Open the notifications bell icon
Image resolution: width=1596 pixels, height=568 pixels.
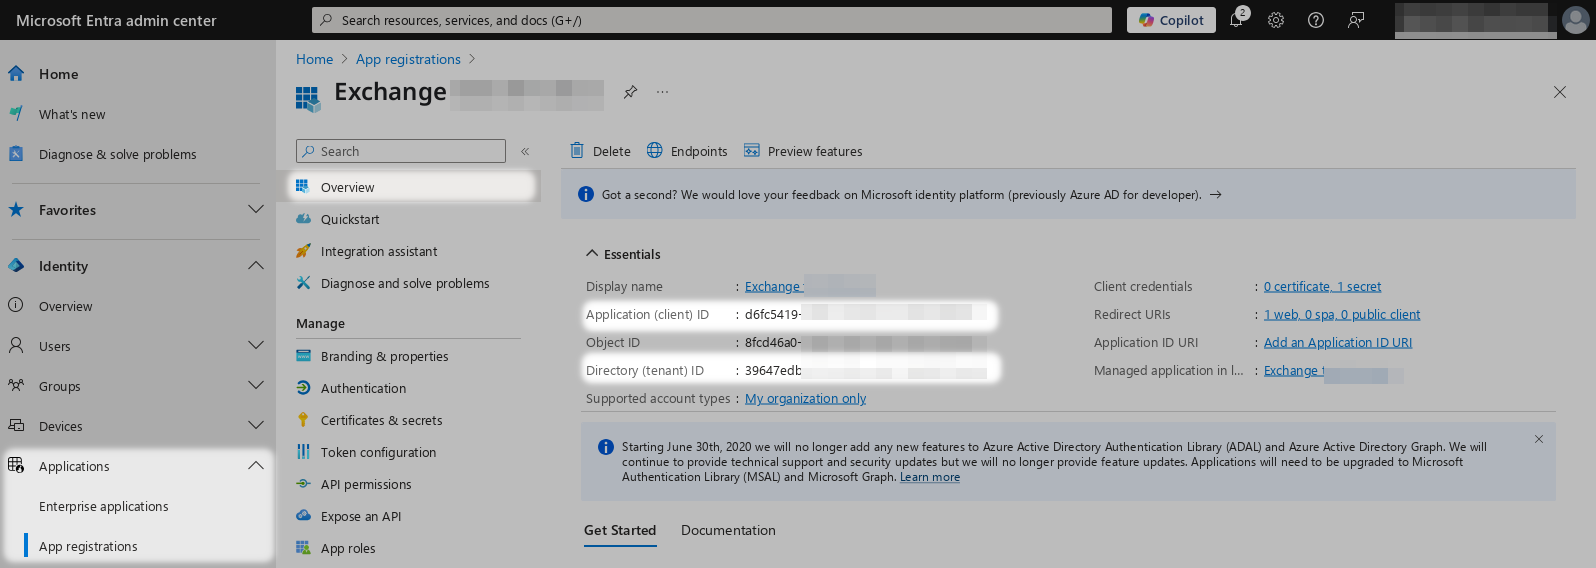[x=1236, y=20]
